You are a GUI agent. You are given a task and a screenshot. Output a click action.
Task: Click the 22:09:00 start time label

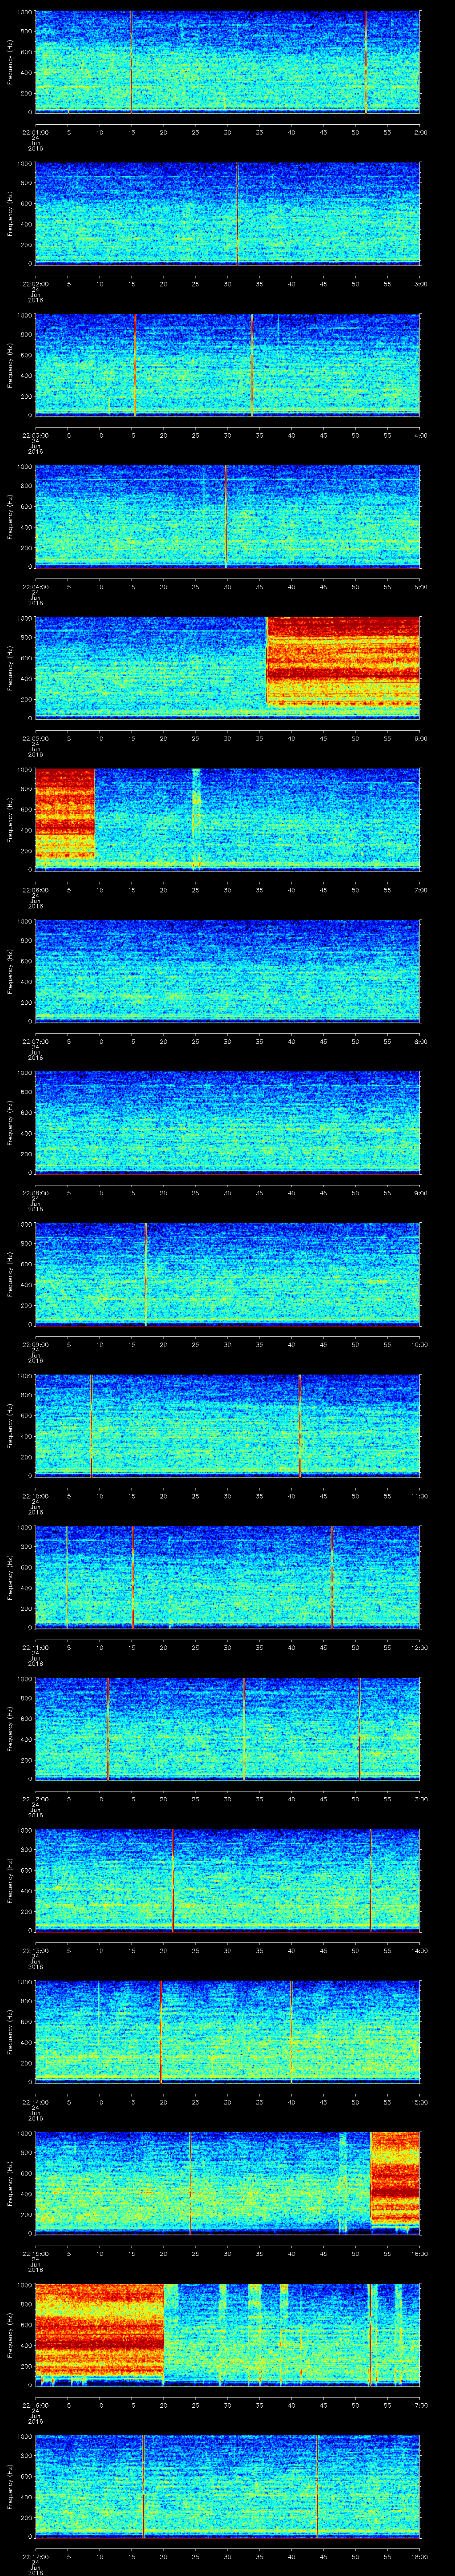(x=35, y=1344)
